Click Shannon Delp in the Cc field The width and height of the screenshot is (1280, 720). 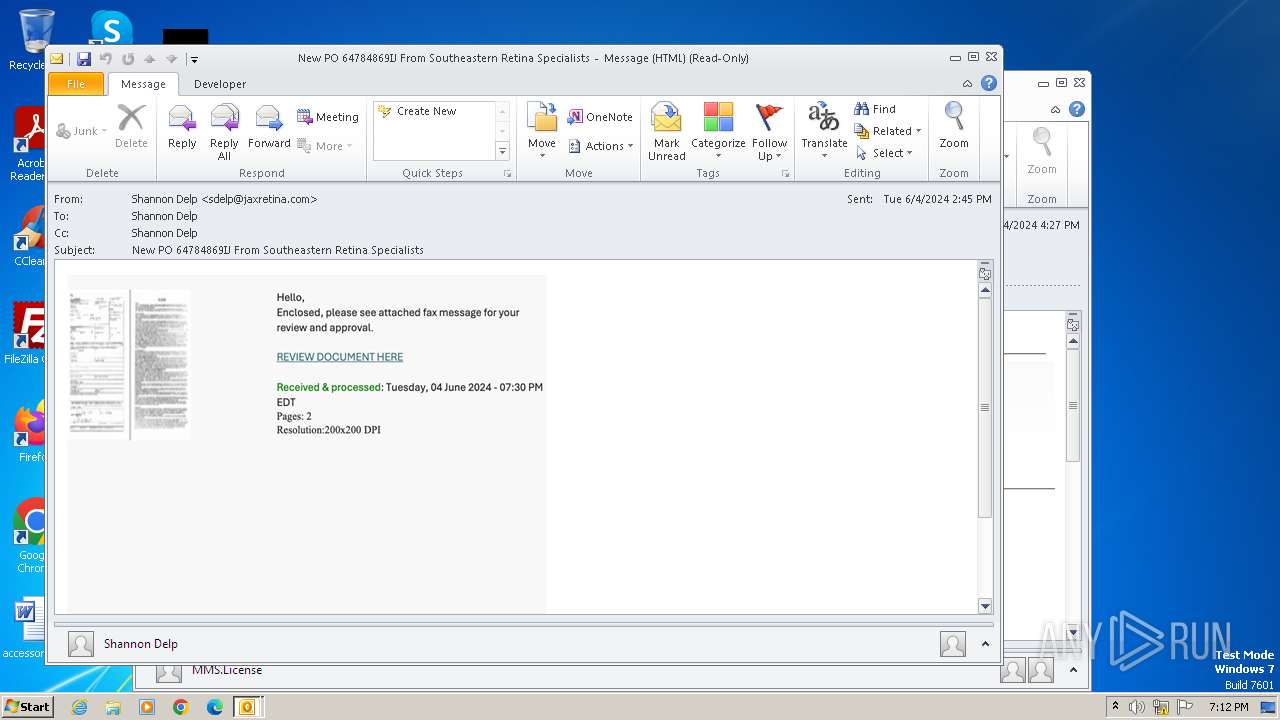164,233
